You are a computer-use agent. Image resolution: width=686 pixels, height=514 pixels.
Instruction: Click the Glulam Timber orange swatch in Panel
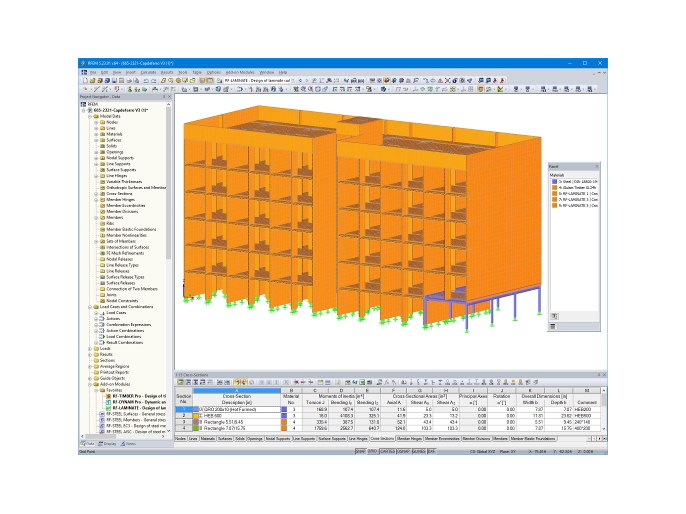click(x=554, y=187)
